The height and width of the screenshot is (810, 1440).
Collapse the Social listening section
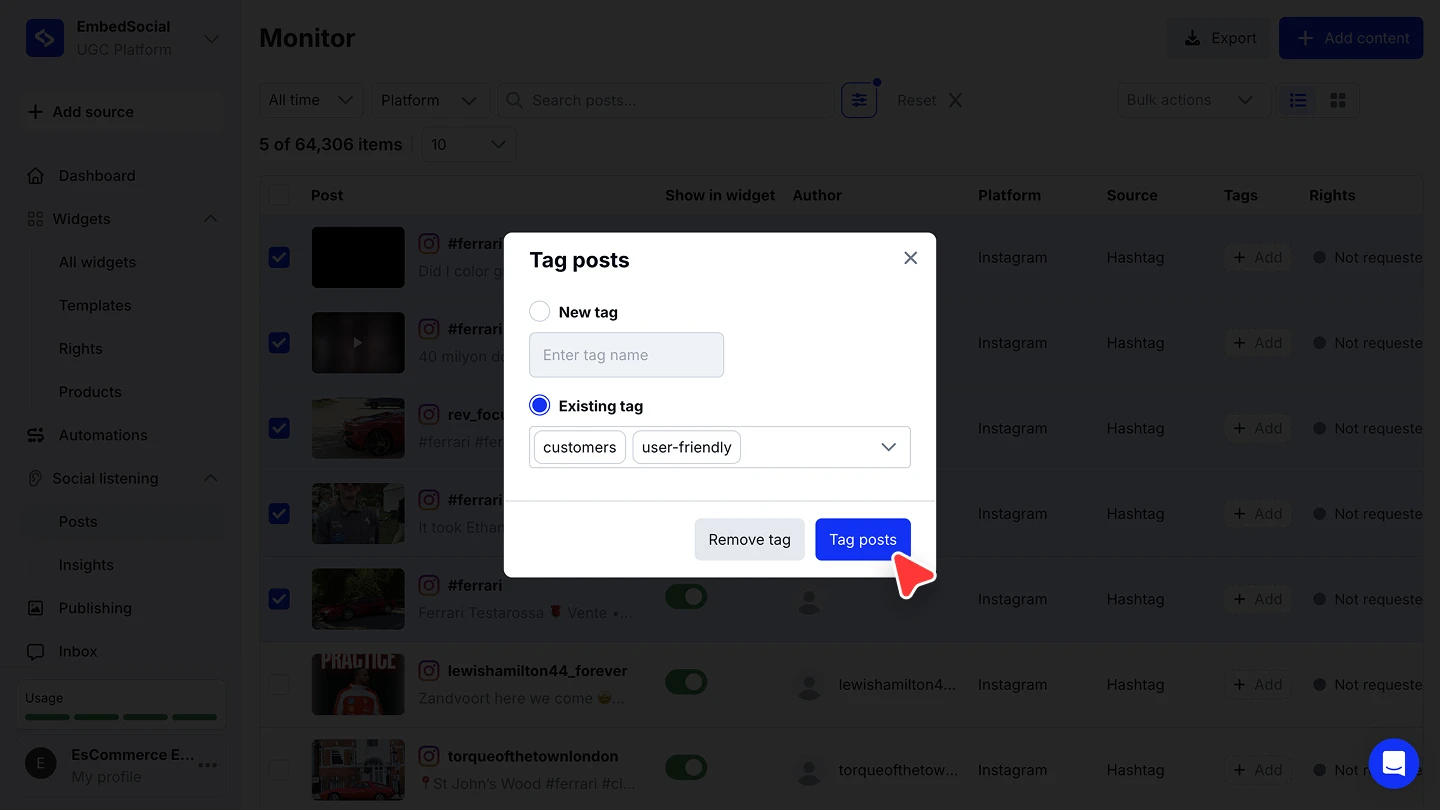pos(210,478)
